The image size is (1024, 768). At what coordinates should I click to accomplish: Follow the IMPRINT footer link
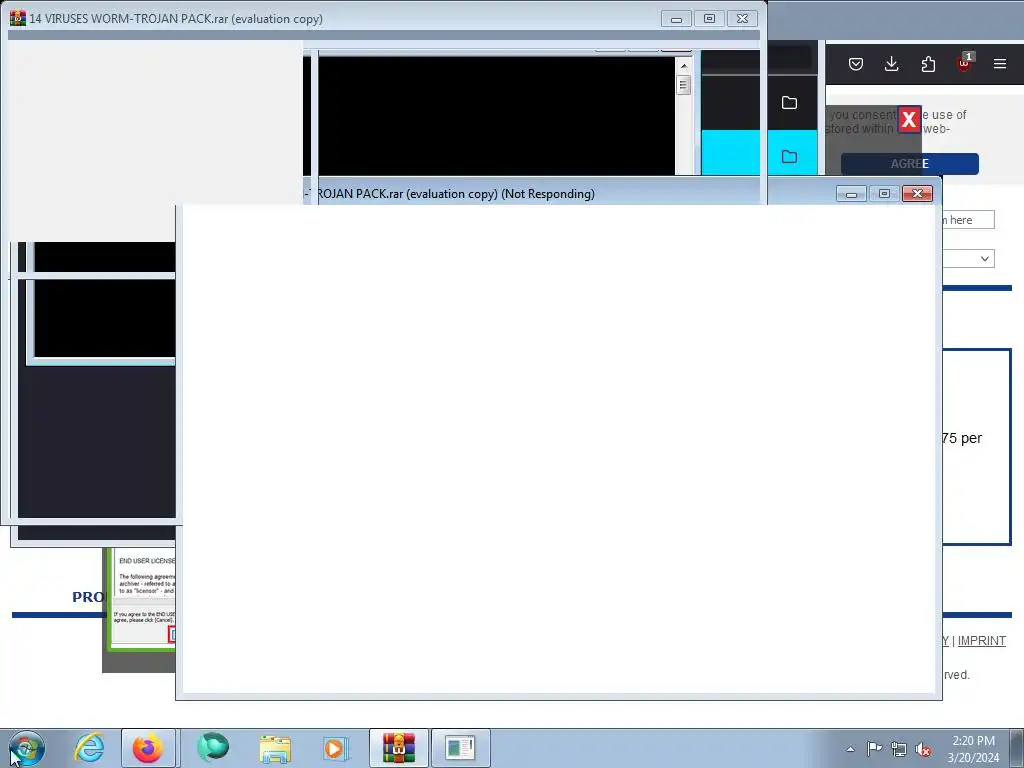click(982, 641)
